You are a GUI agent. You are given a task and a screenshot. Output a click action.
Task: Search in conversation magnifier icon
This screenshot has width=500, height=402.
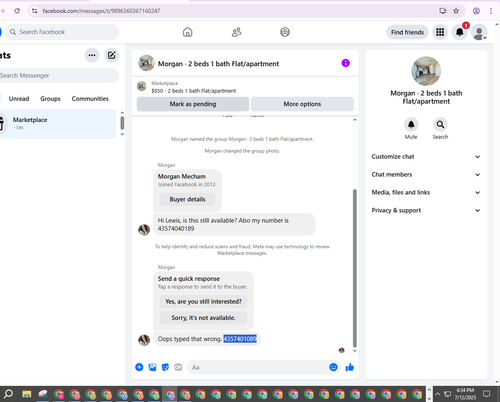pos(440,125)
